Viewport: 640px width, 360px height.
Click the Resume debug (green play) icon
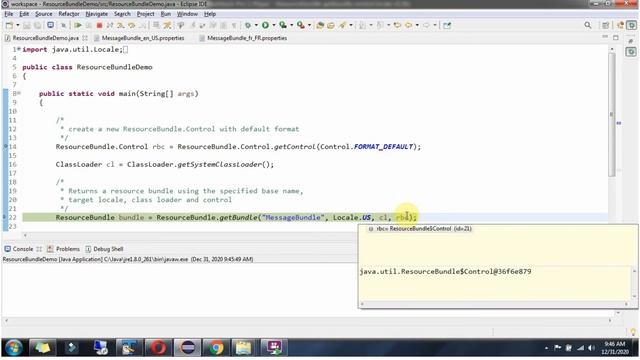78,25
